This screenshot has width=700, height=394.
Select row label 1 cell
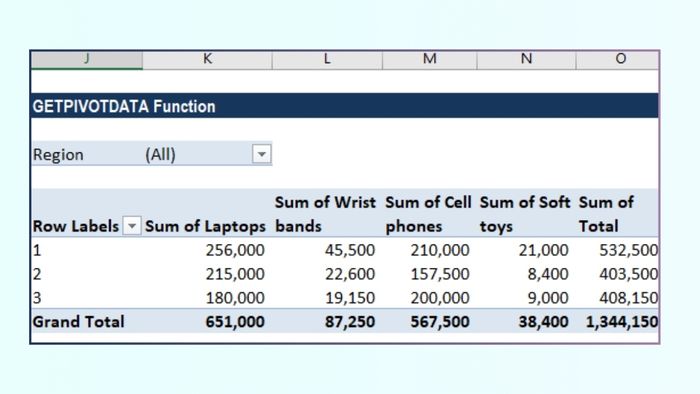[87, 250]
